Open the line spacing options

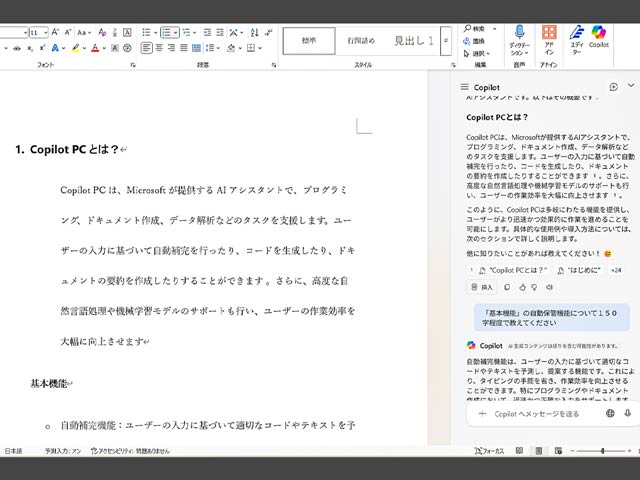[x=210, y=48]
